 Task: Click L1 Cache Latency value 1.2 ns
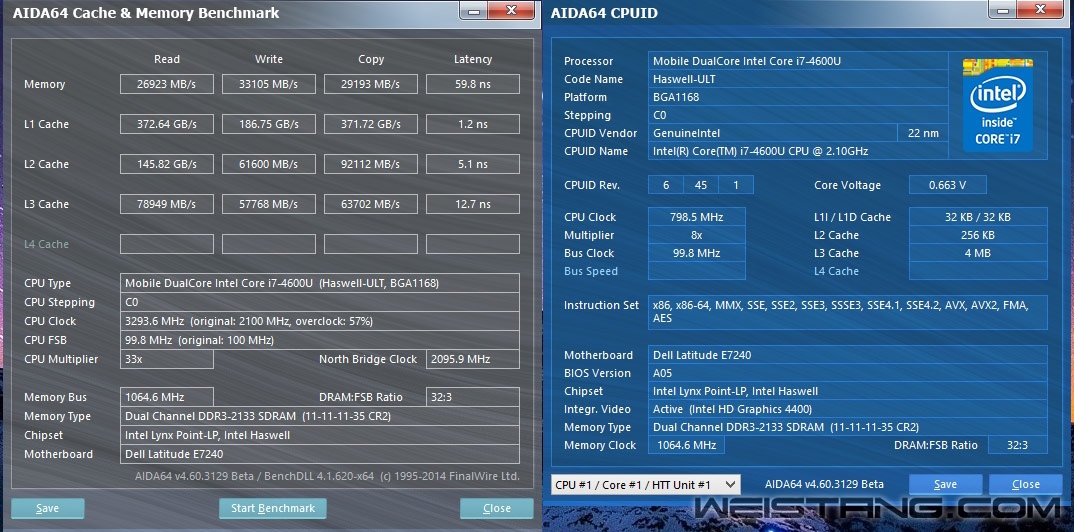[473, 124]
